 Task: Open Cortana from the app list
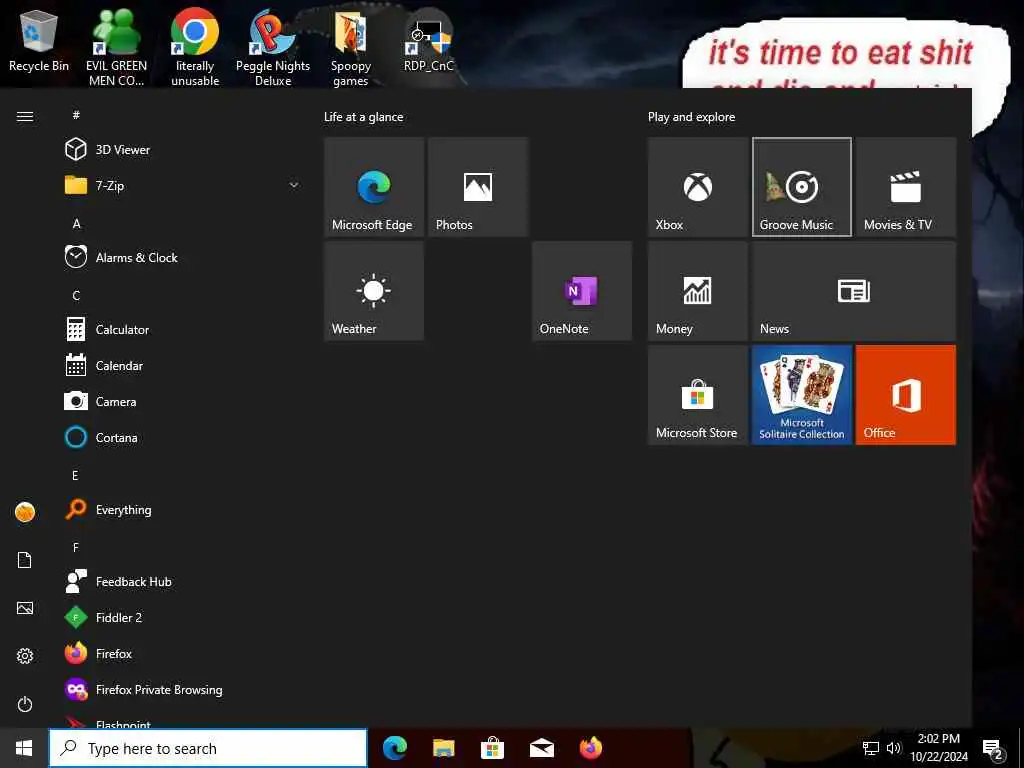[183, 438]
